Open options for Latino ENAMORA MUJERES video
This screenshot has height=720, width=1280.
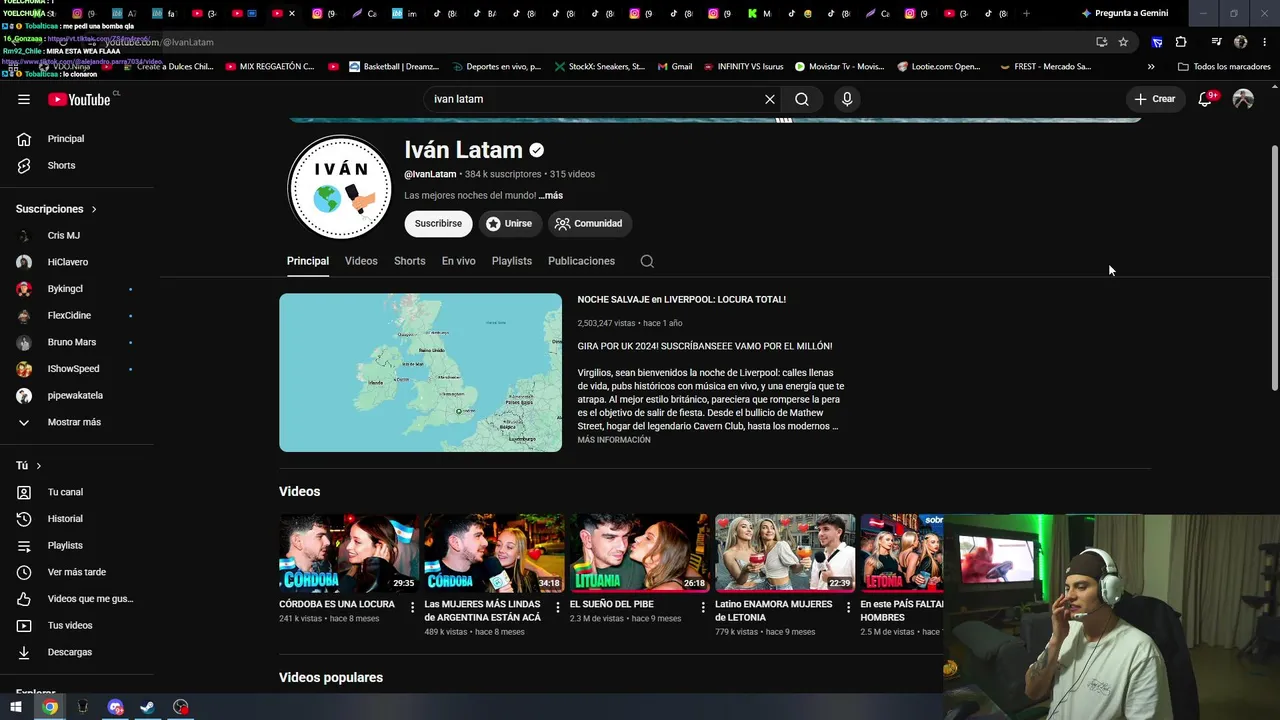[849, 607]
